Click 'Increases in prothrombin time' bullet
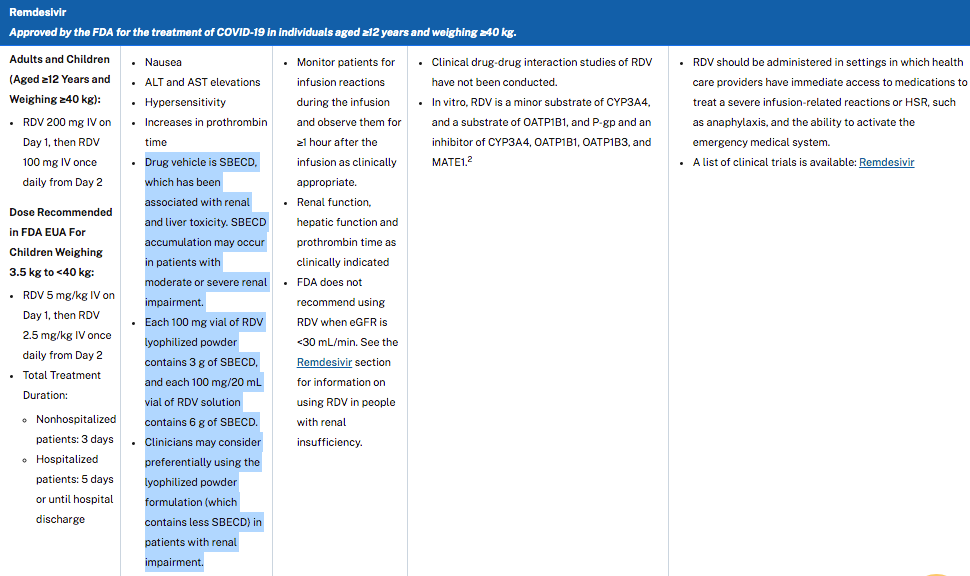This screenshot has width=970, height=576. [206, 132]
